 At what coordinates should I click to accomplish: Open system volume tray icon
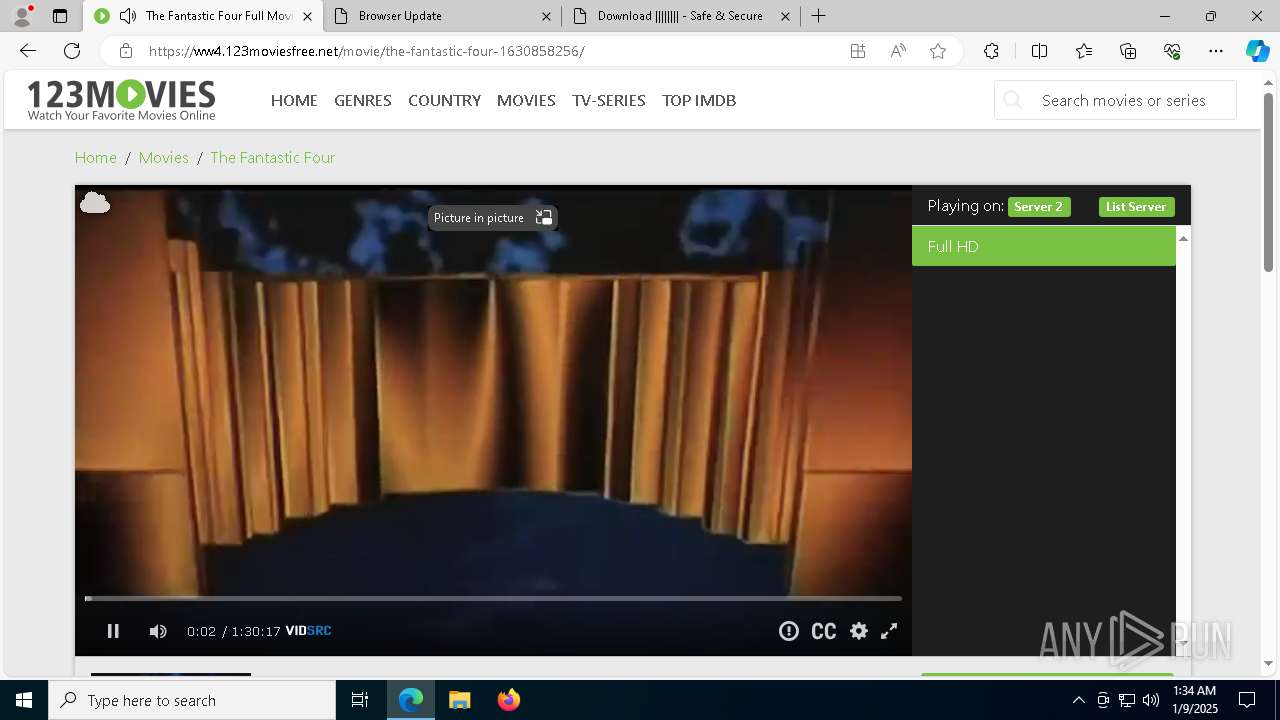point(1150,700)
